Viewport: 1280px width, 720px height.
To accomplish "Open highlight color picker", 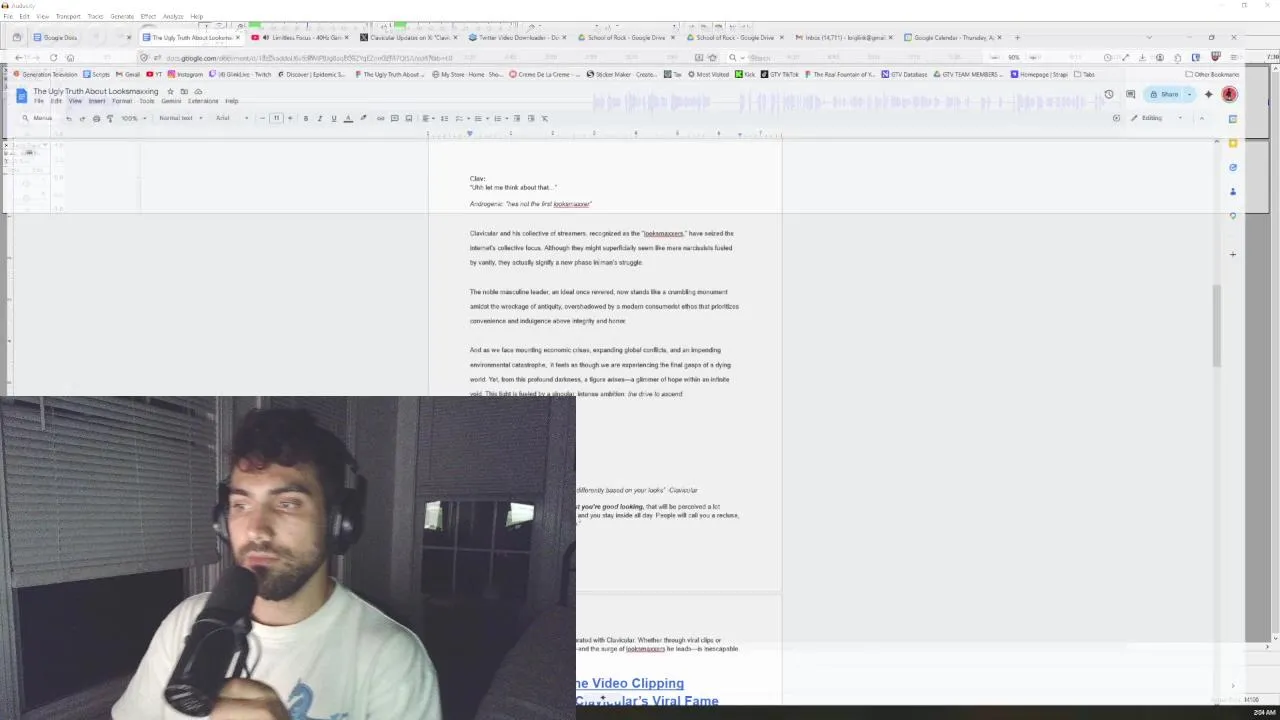I will pyautogui.click(x=362, y=118).
